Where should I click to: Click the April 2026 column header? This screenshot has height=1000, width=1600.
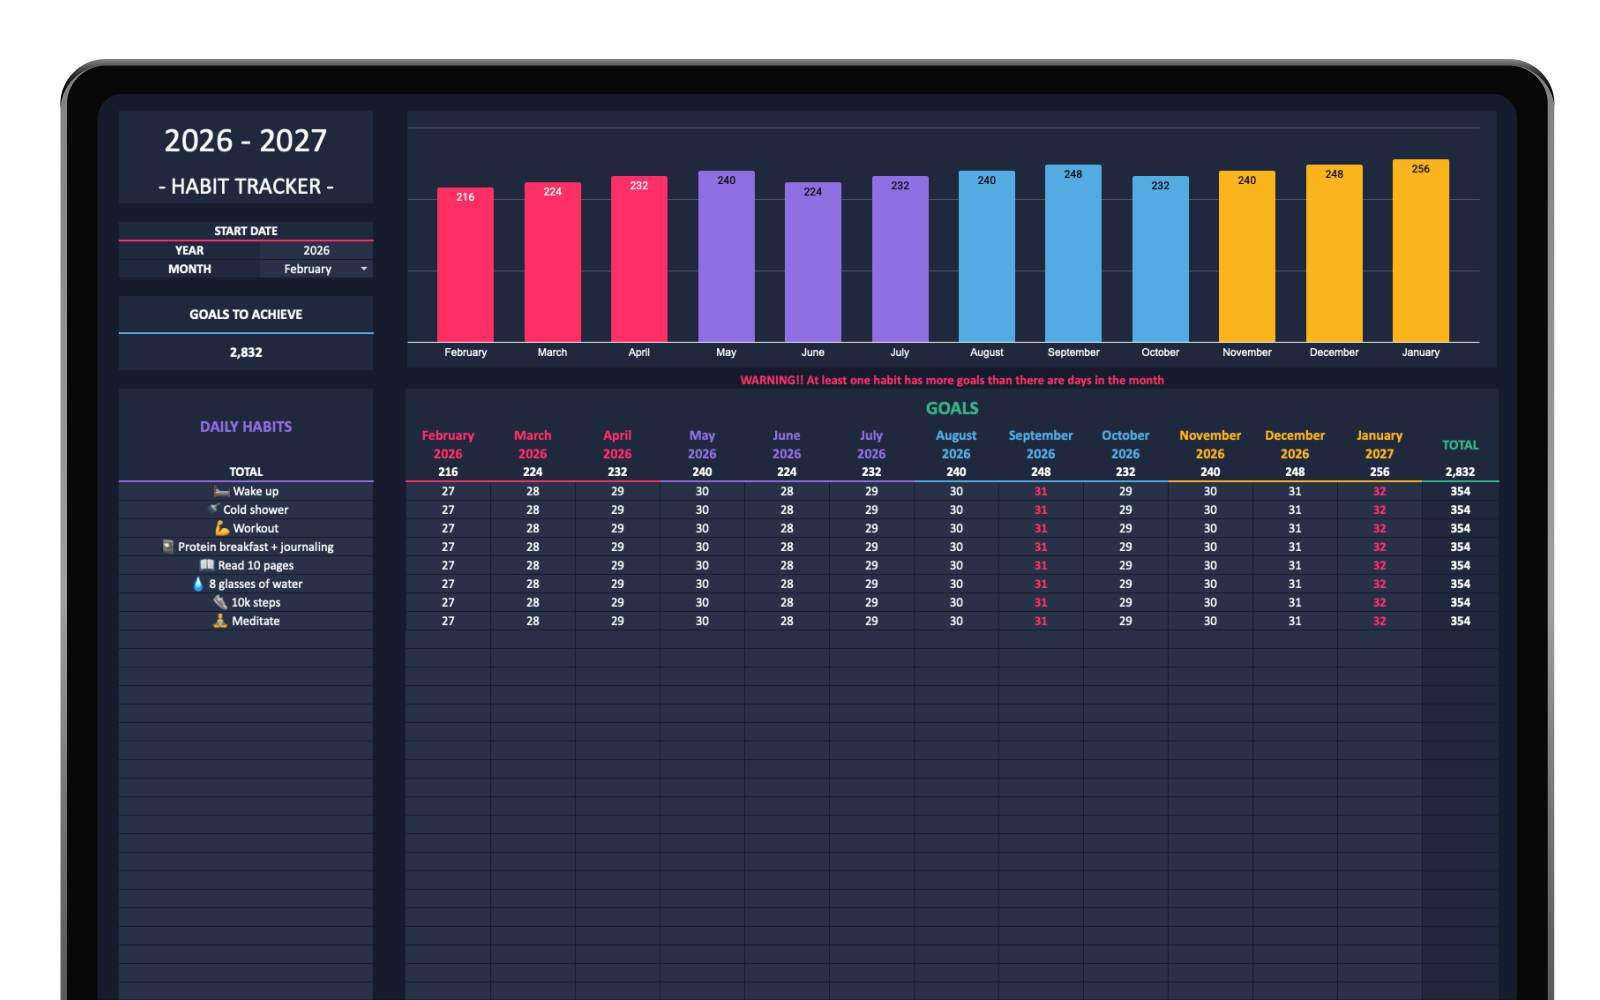(617, 444)
